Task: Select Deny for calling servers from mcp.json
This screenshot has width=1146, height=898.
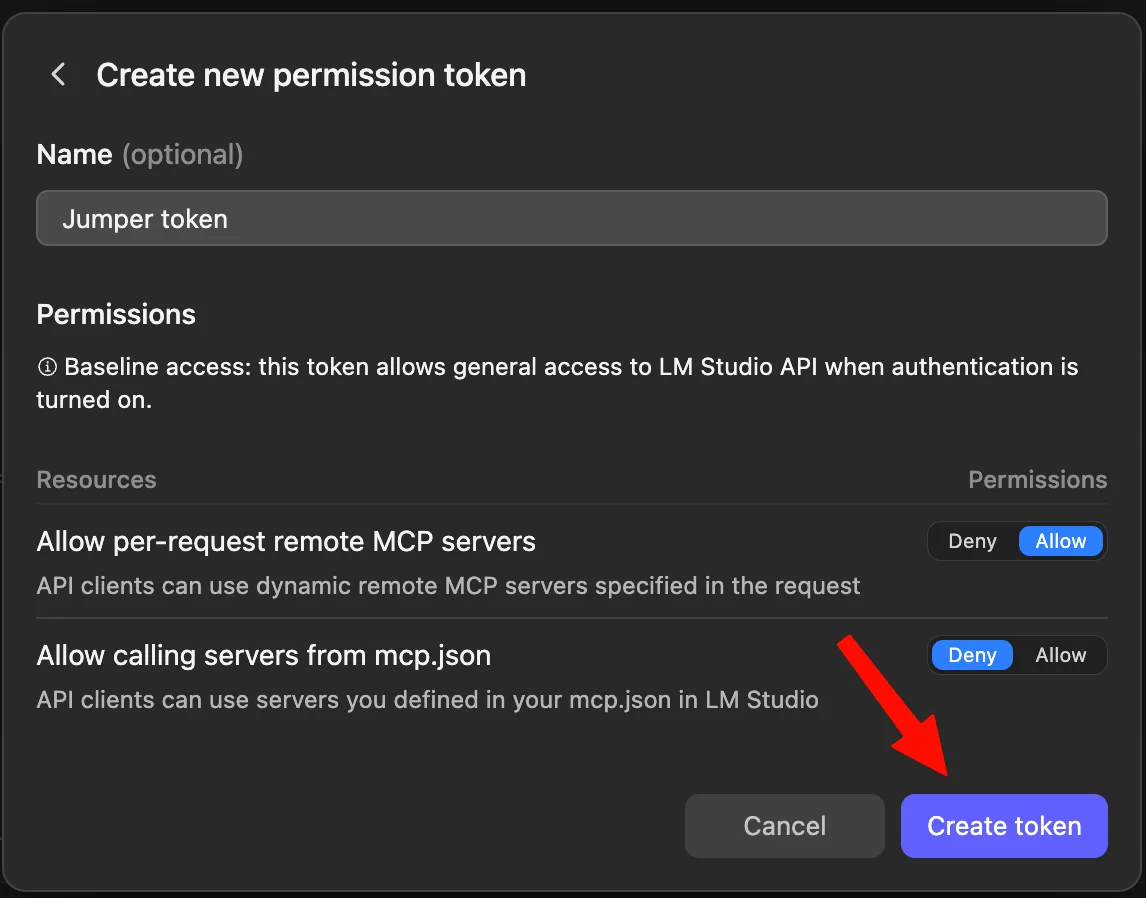Action: (x=972, y=655)
